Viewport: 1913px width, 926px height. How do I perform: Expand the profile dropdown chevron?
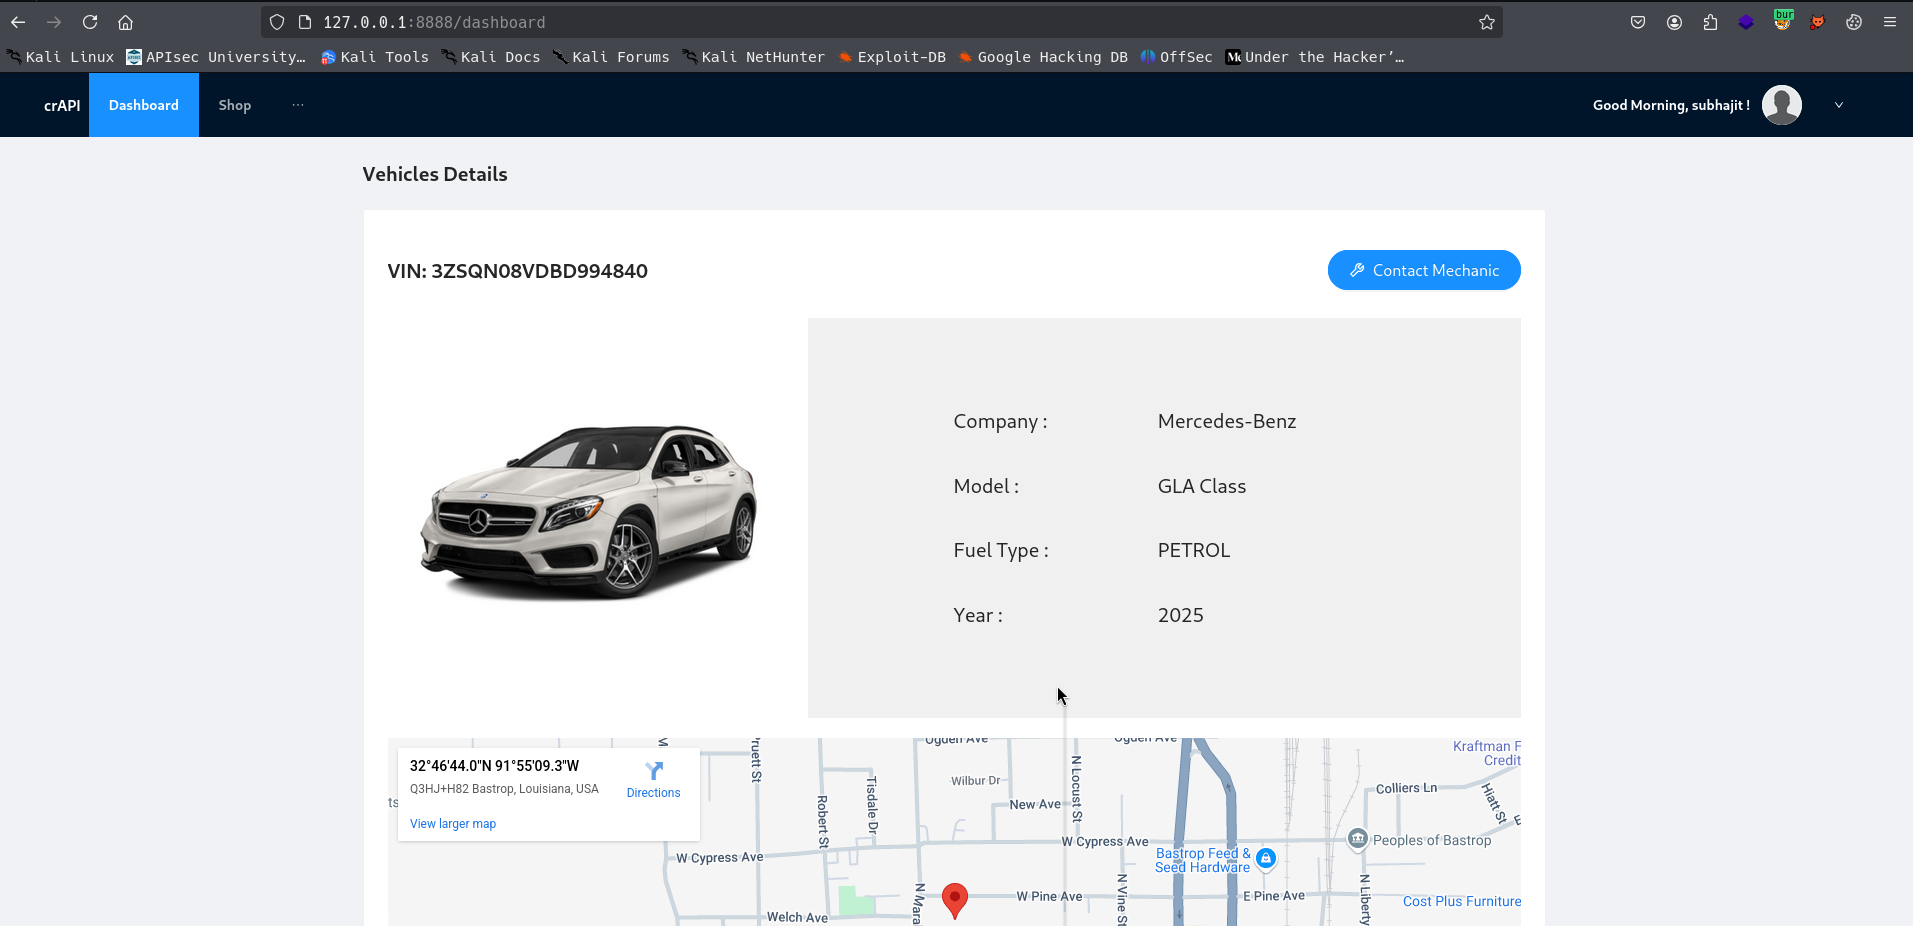click(x=1839, y=105)
